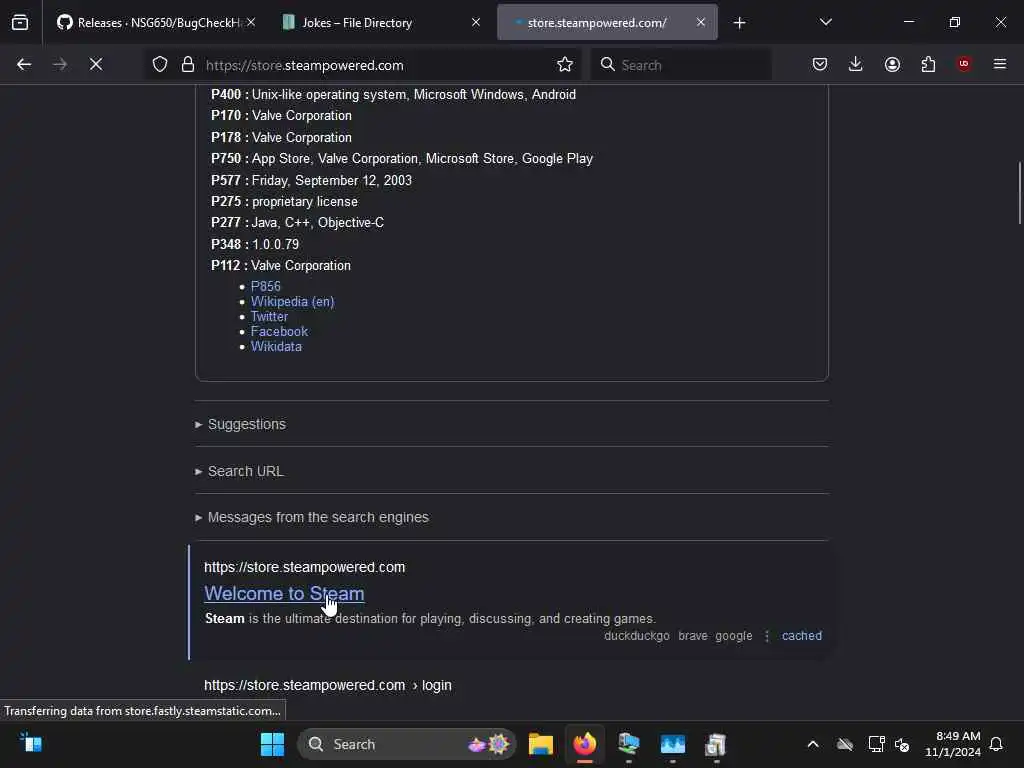Open the network status tray icon
This screenshot has height=768, width=1024.
pyautogui.click(x=876, y=744)
